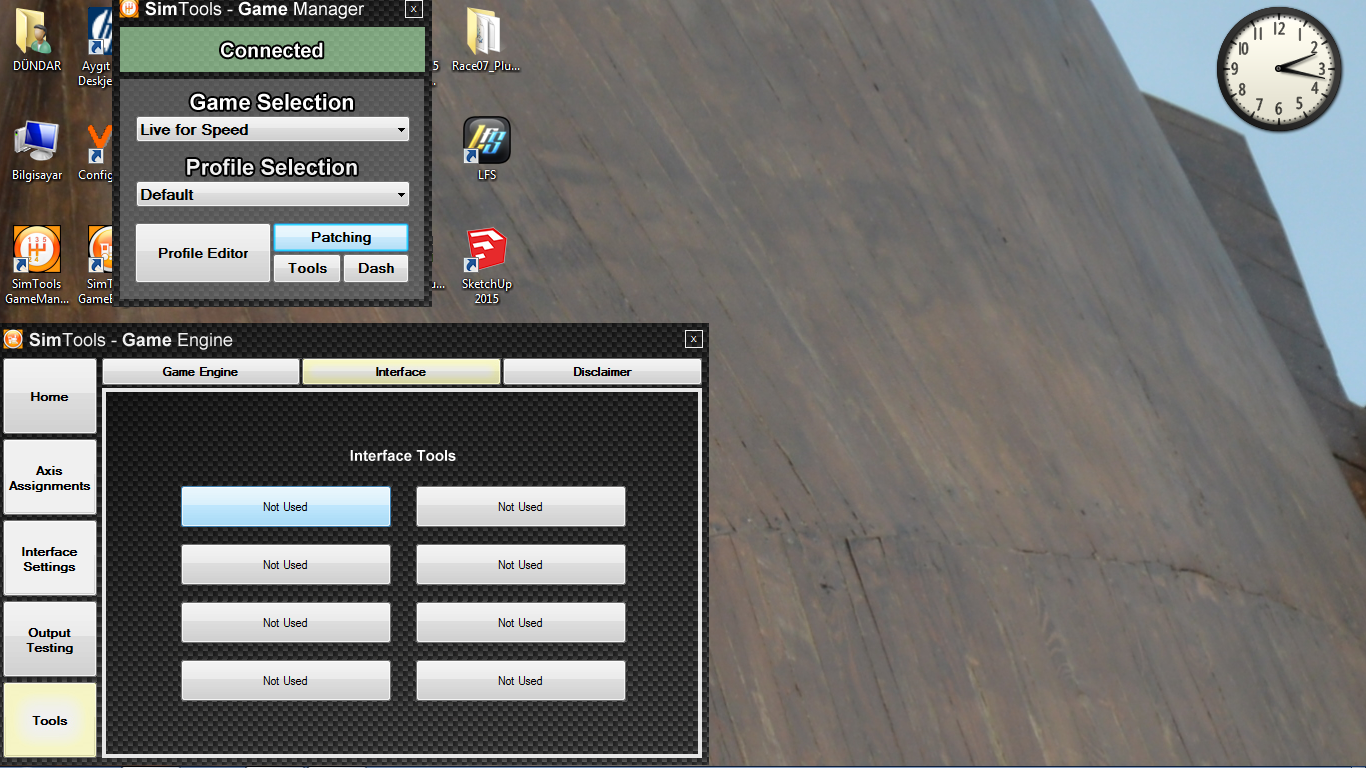
Task: Select the SimTools GameManager desktop shortcut
Action: click(x=37, y=265)
